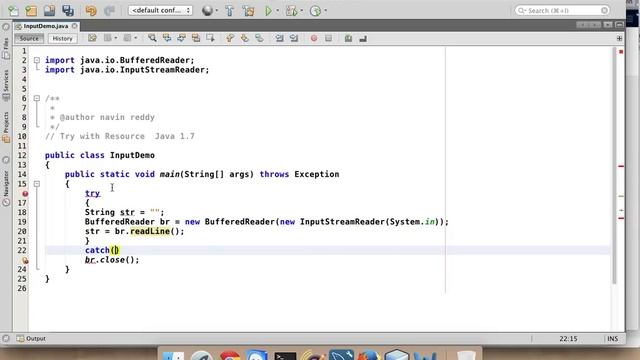Click the Build Project hammer icon

[230, 11]
